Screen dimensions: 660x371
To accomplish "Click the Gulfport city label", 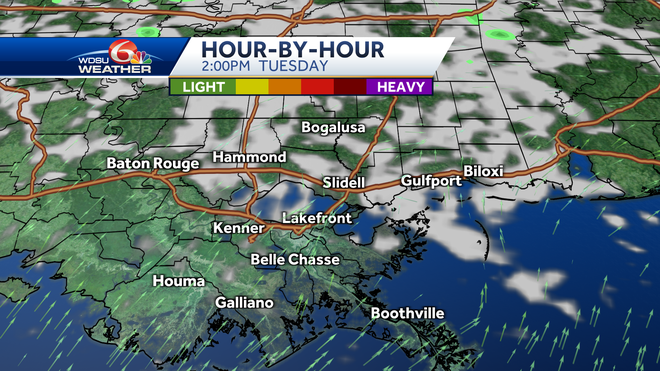I will (x=431, y=181).
